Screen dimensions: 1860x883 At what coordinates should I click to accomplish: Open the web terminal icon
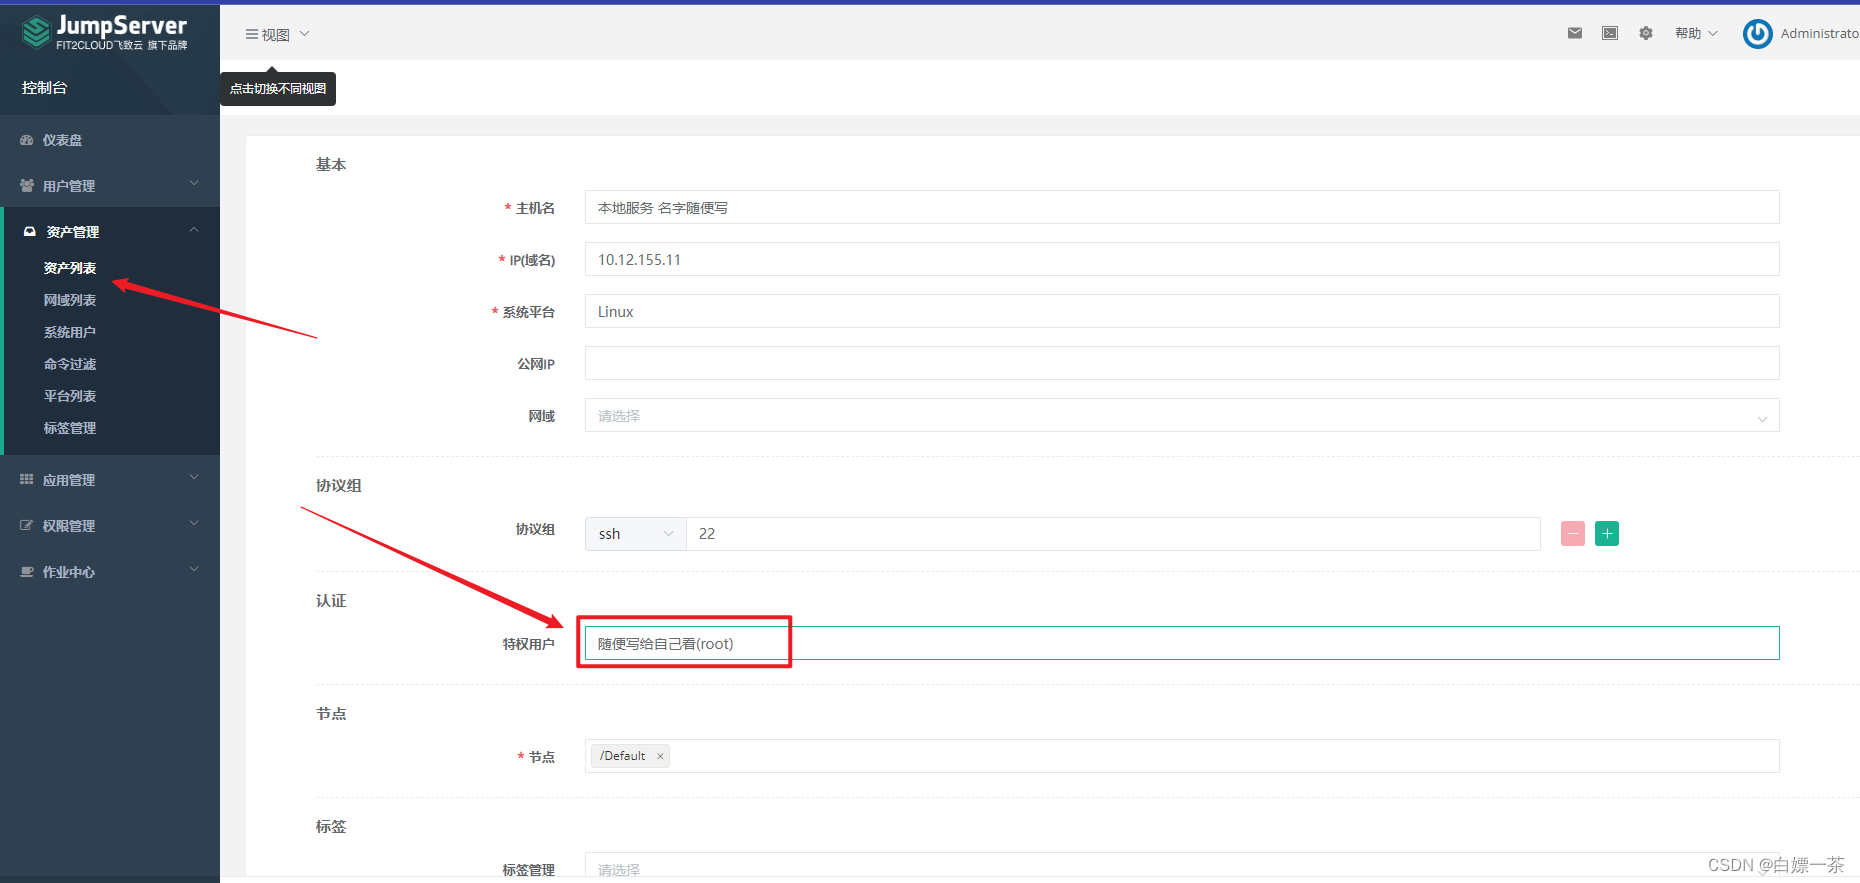coord(1610,33)
